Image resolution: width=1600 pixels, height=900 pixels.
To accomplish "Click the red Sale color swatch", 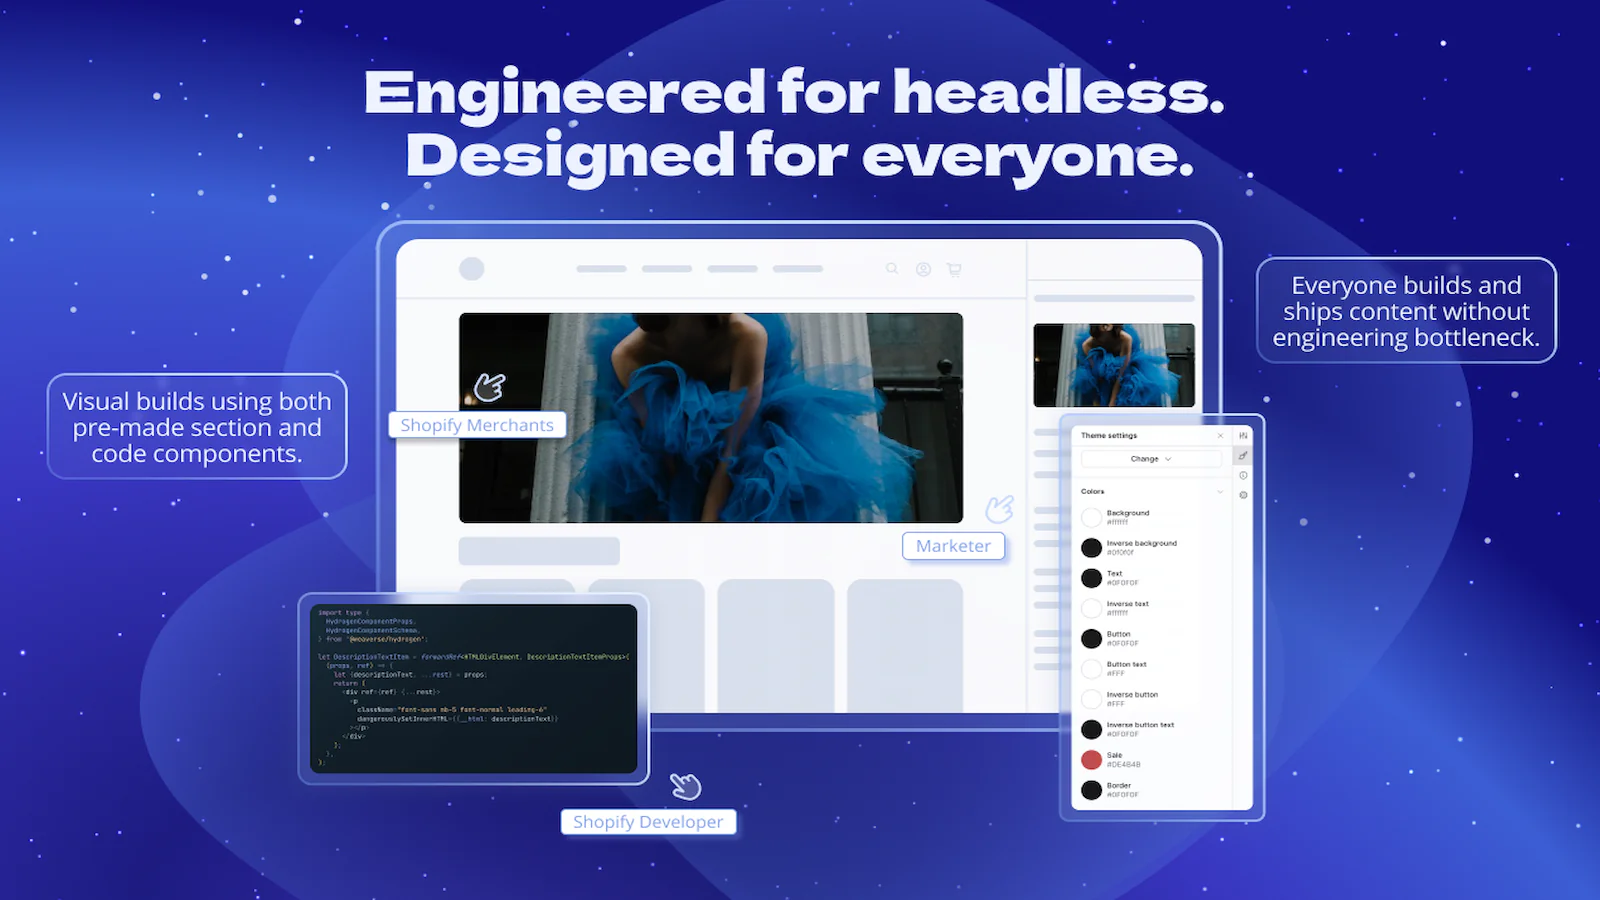I will [x=1092, y=759].
